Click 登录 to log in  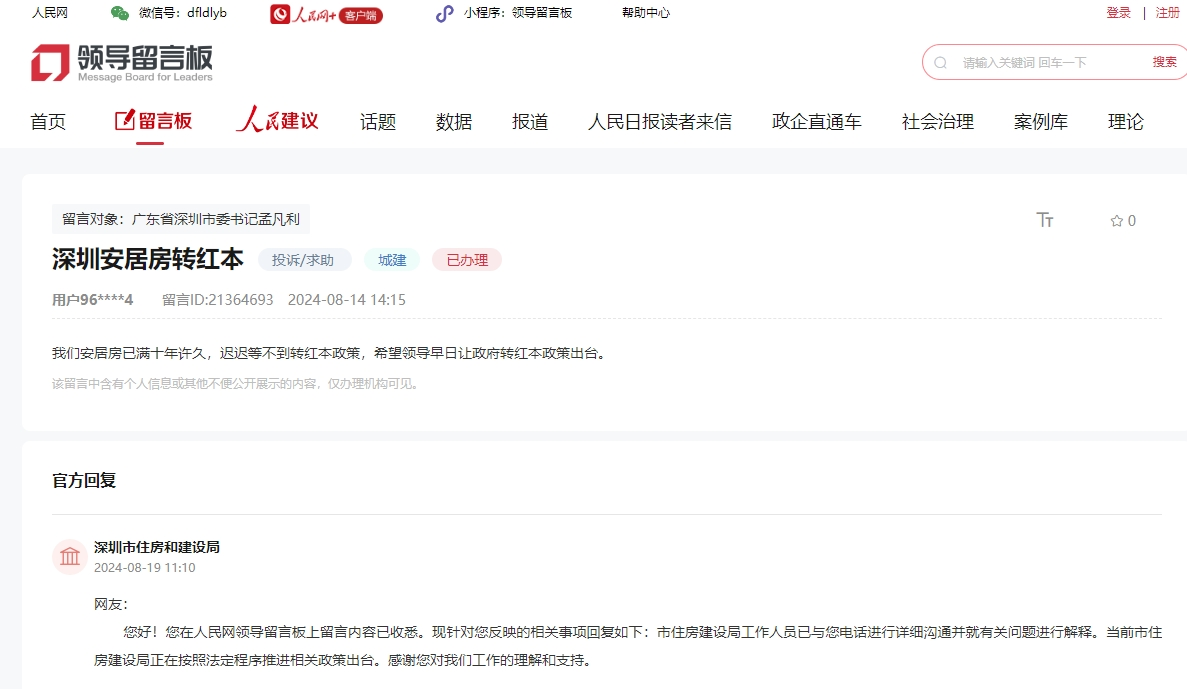(1118, 13)
